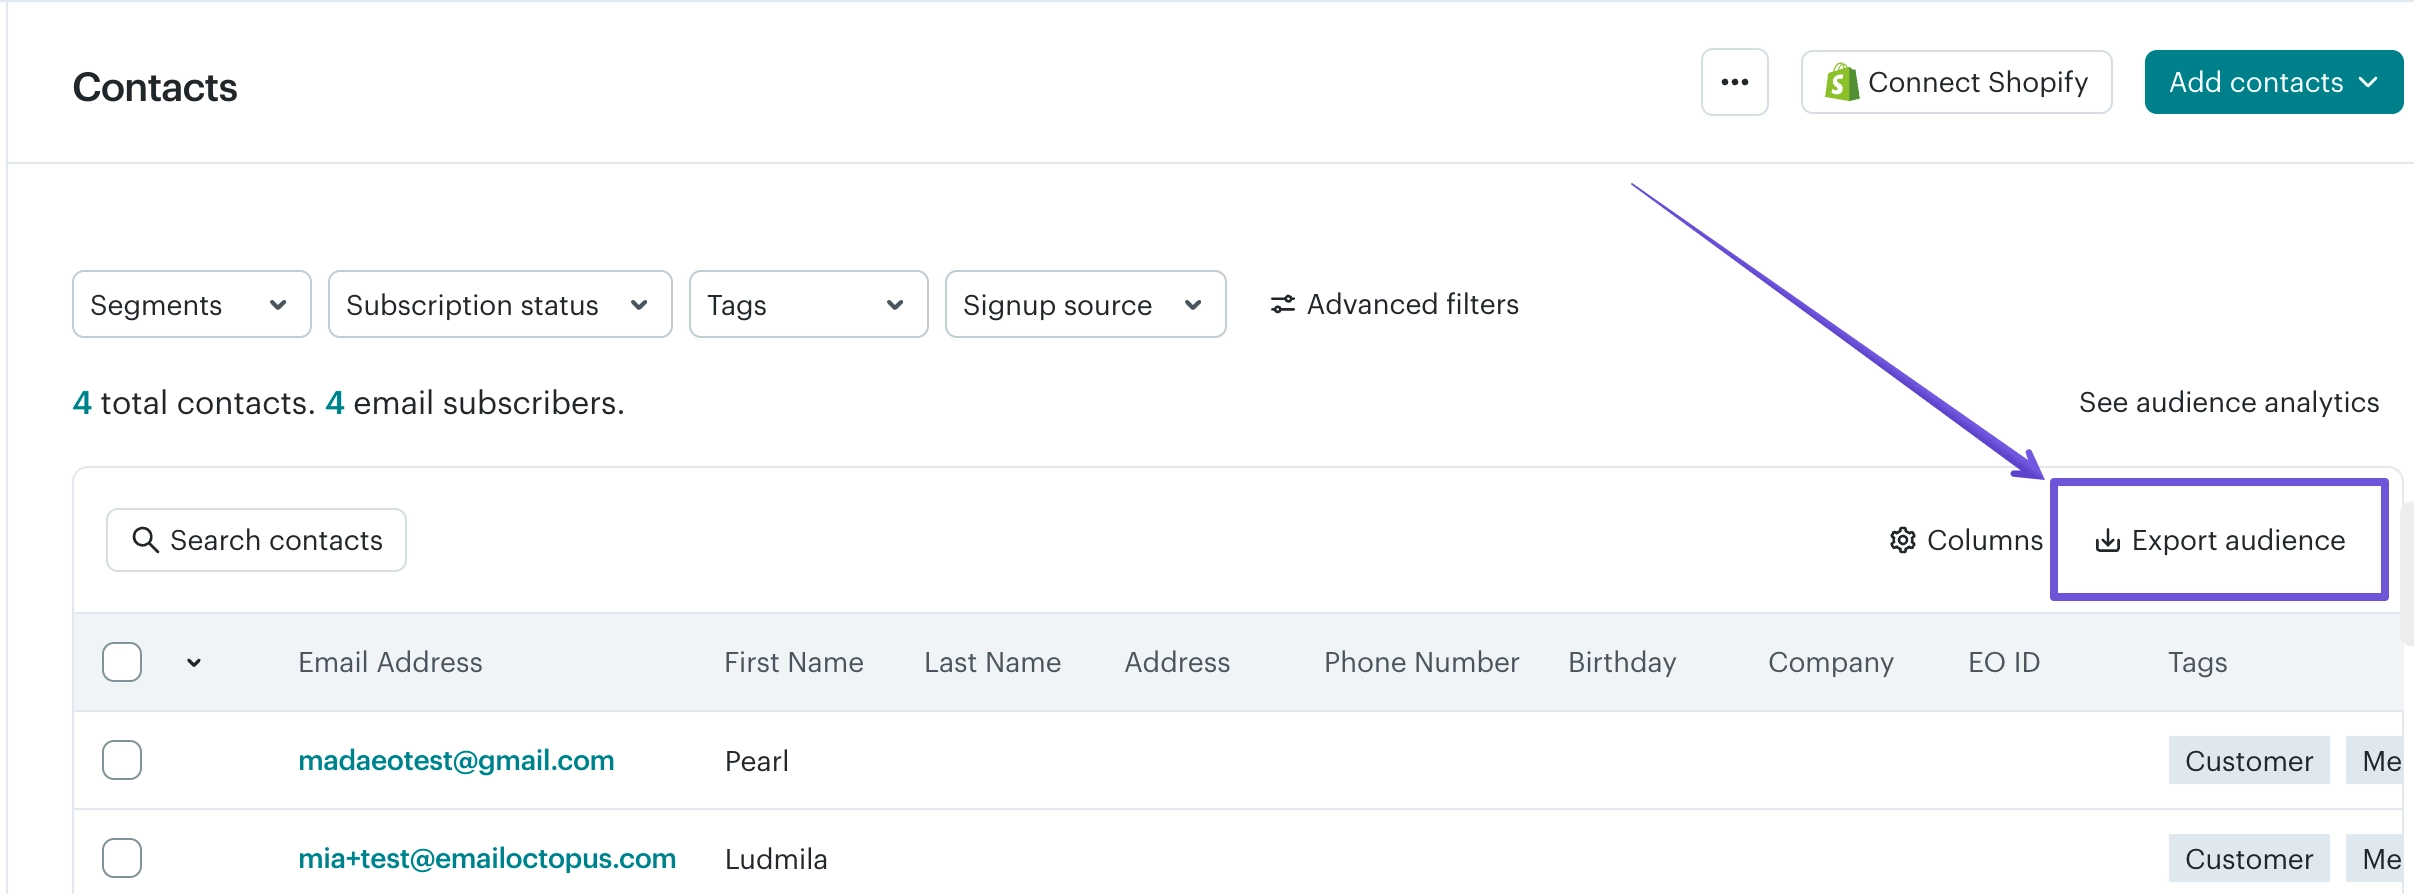
Task: Open the Subscription status dropdown
Action: tap(500, 304)
